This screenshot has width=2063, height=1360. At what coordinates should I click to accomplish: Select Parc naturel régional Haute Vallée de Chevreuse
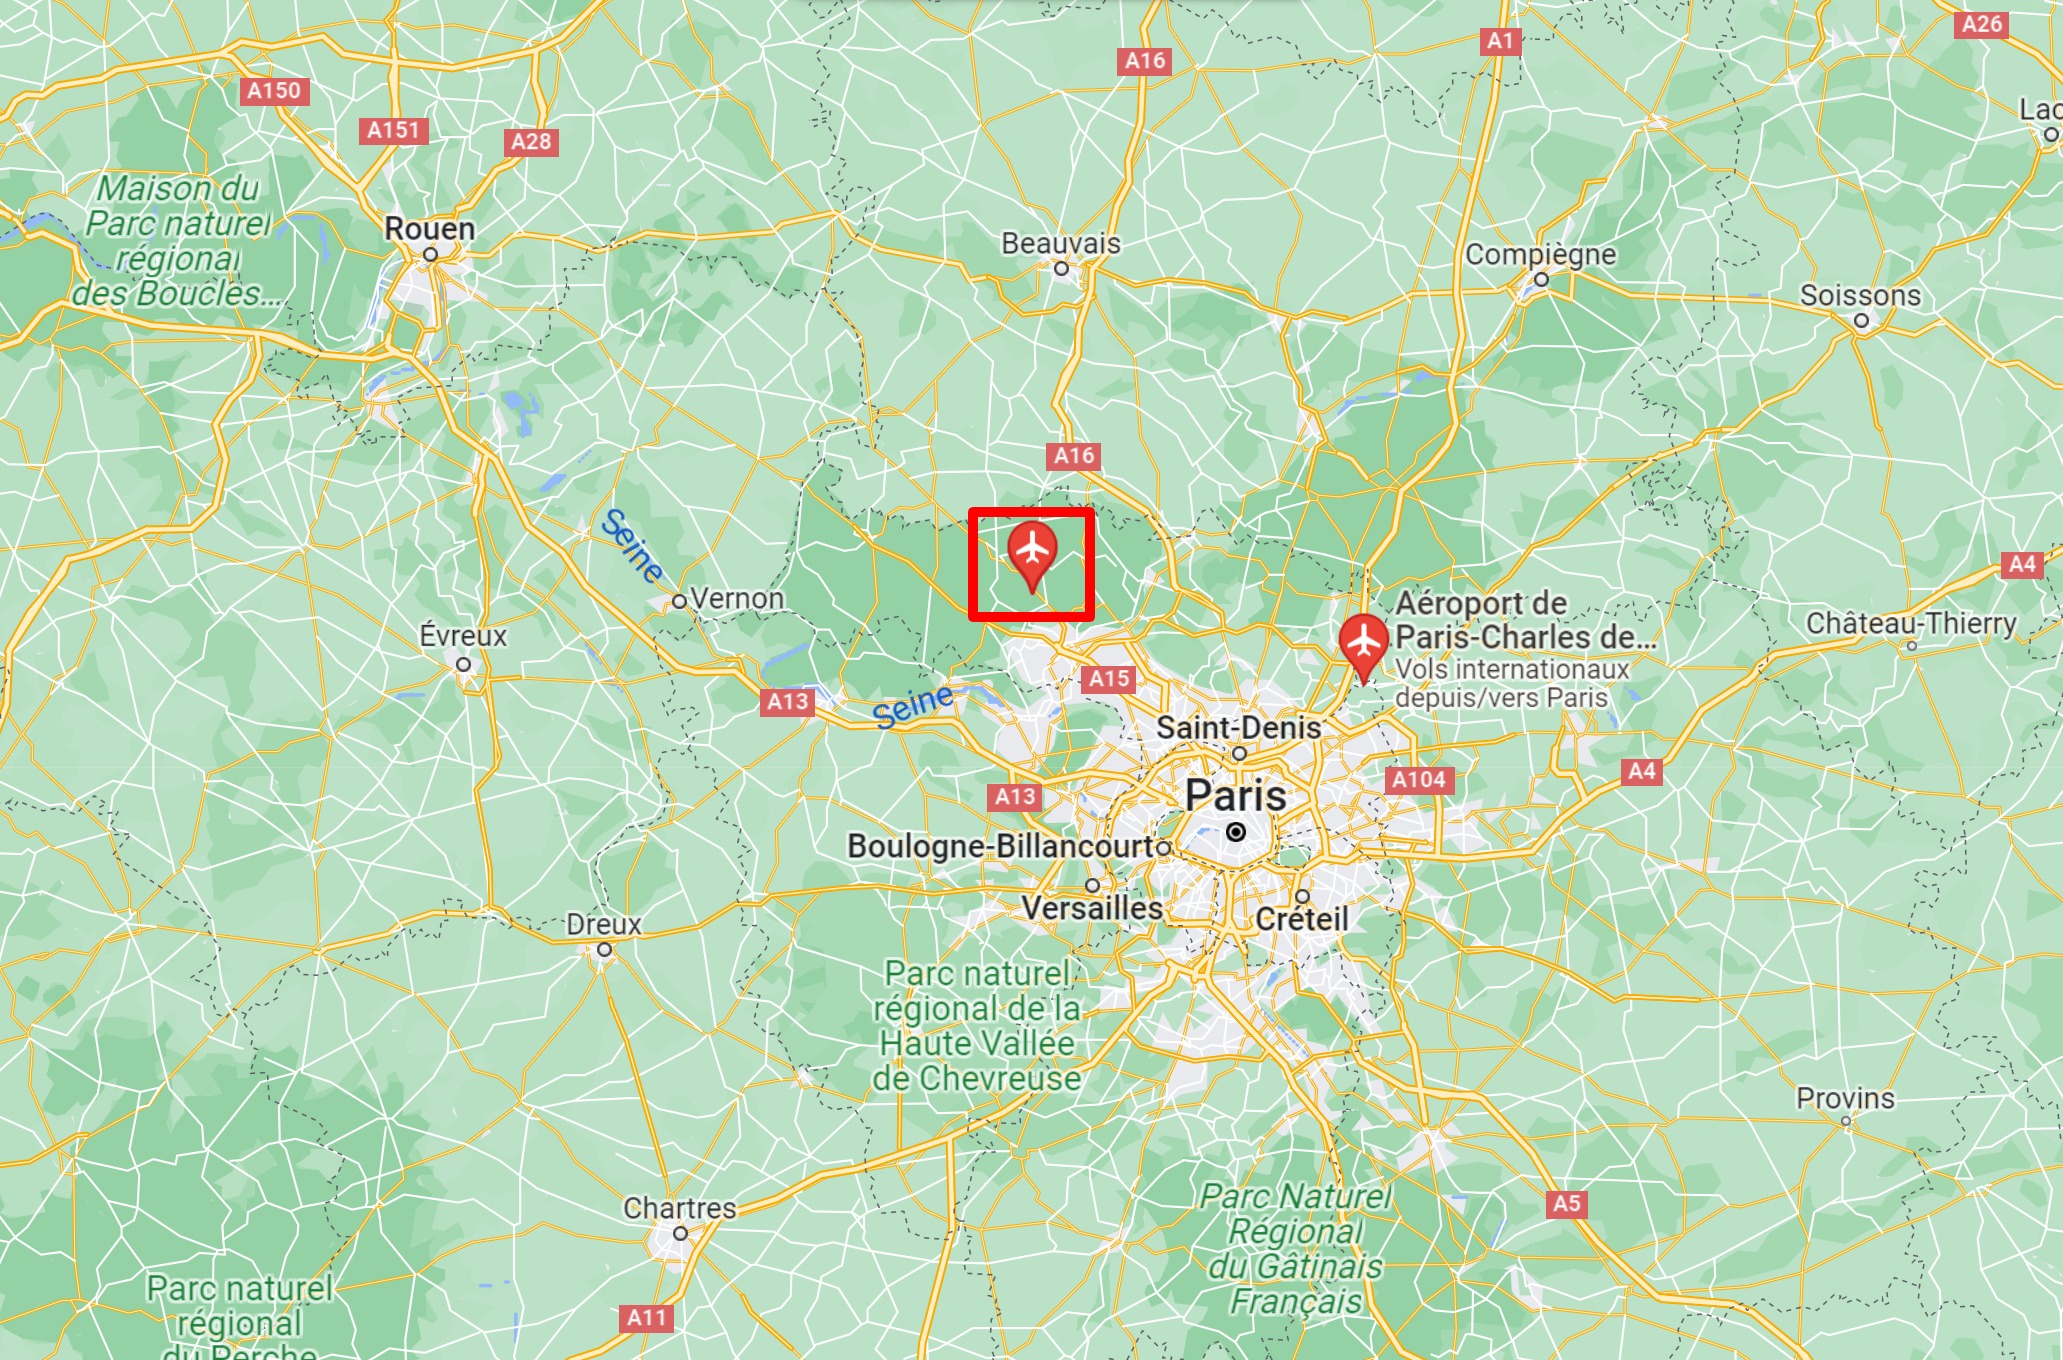[x=977, y=1026]
